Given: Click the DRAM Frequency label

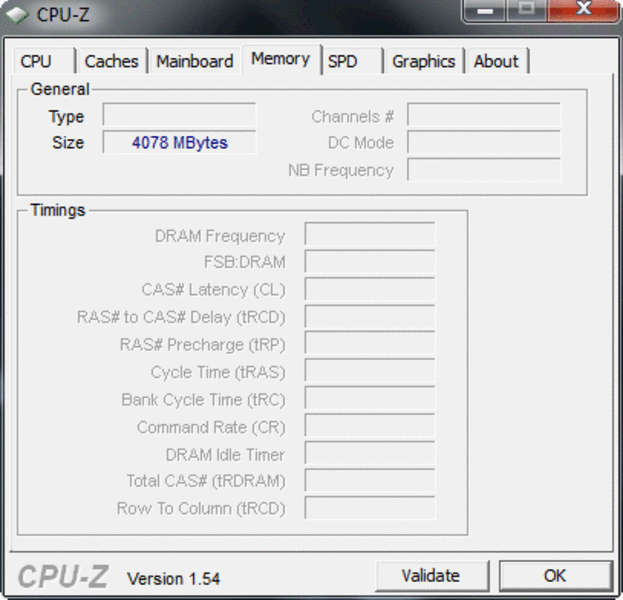Looking at the screenshot, I should [x=220, y=236].
